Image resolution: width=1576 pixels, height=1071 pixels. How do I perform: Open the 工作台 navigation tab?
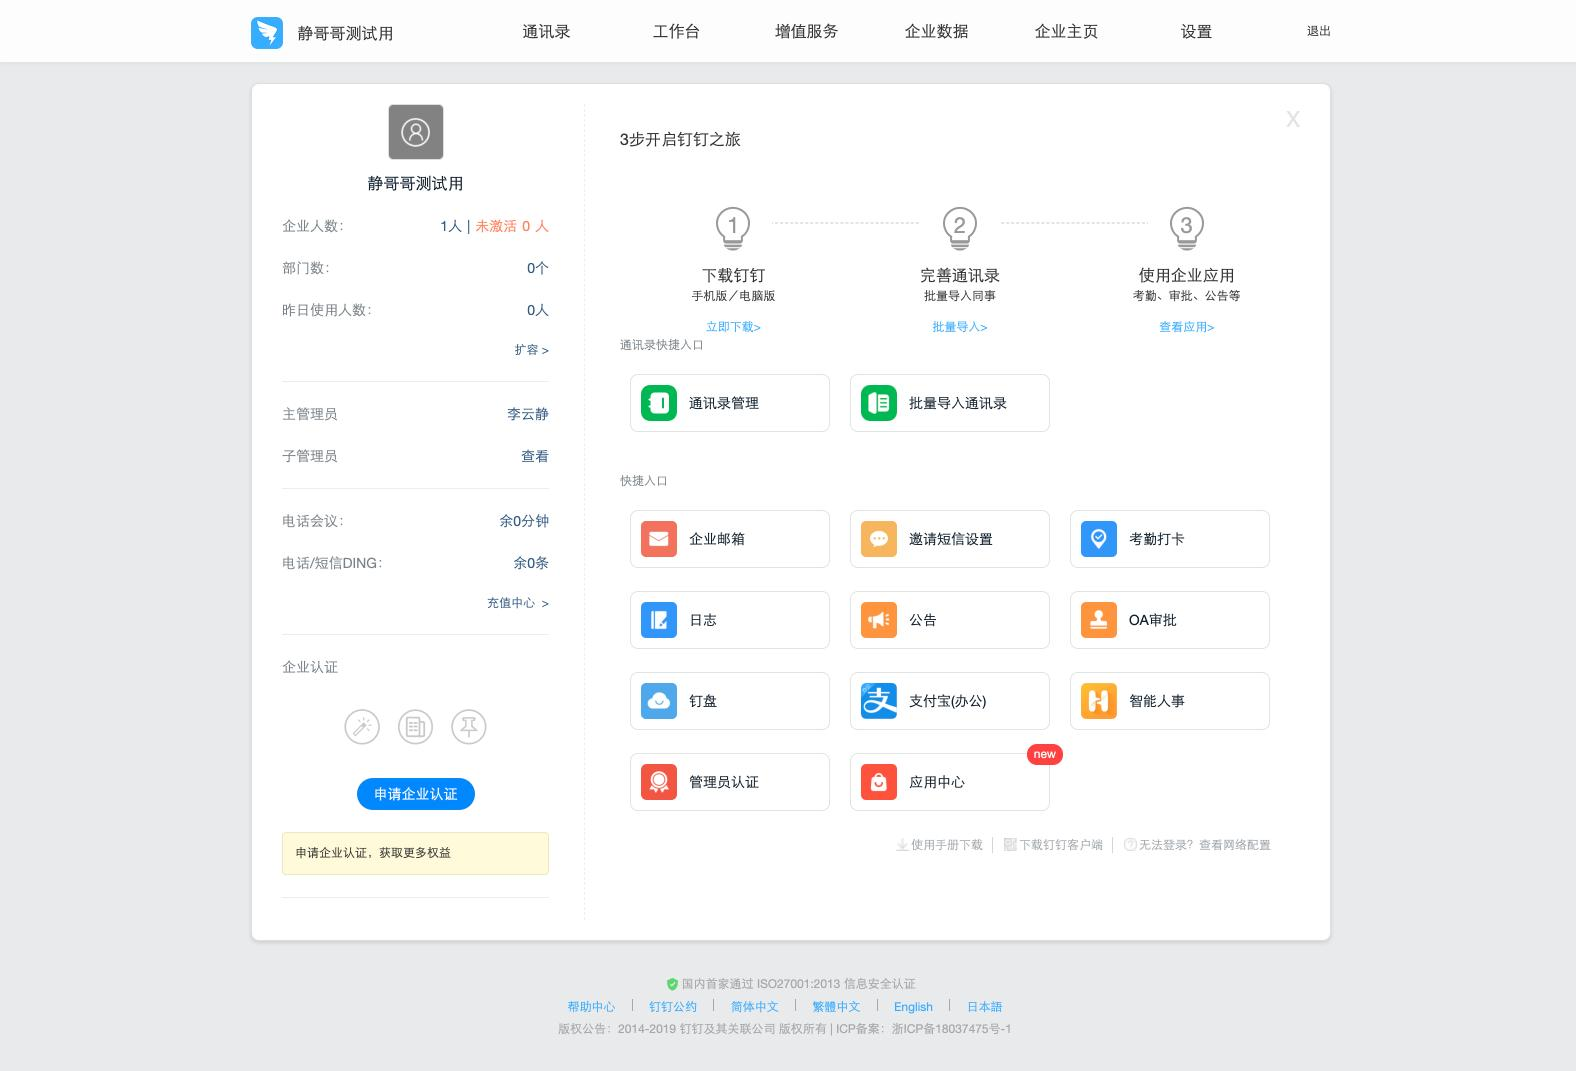click(676, 32)
